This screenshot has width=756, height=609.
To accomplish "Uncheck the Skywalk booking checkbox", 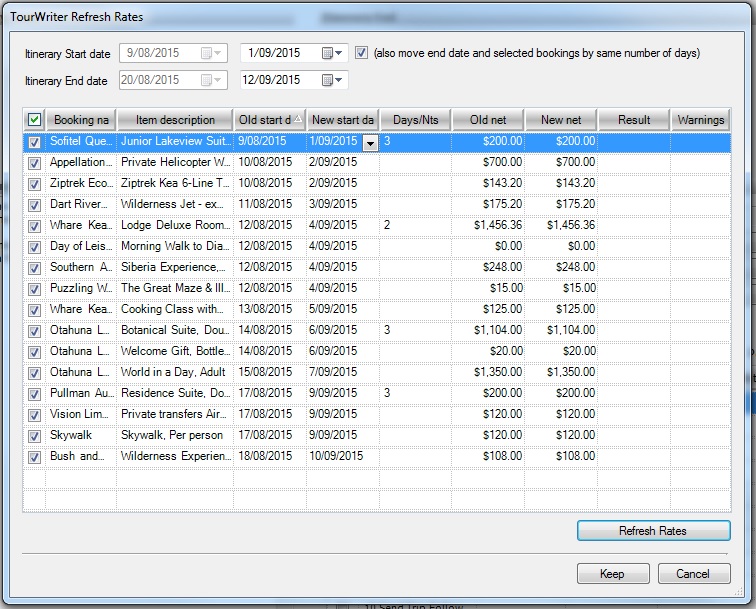I will pyautogui.click(x=34, y=436).
